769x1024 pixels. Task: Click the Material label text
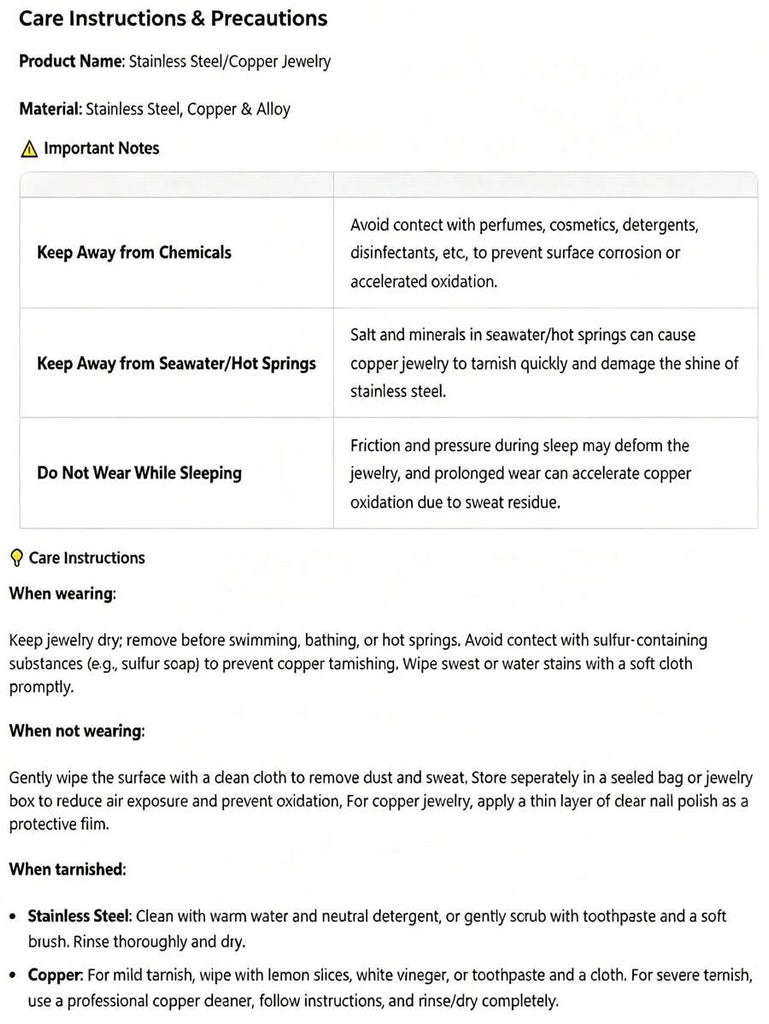(51, 108)
